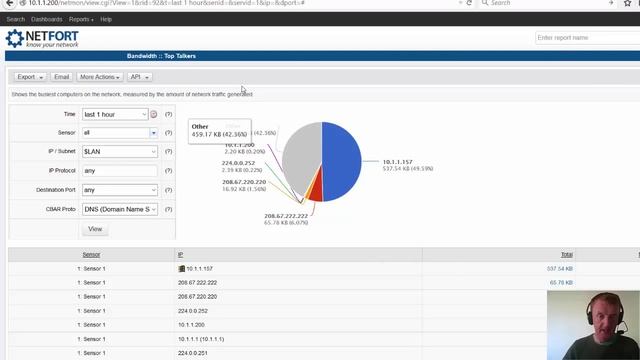Open the Dashboards menu item

47,19
